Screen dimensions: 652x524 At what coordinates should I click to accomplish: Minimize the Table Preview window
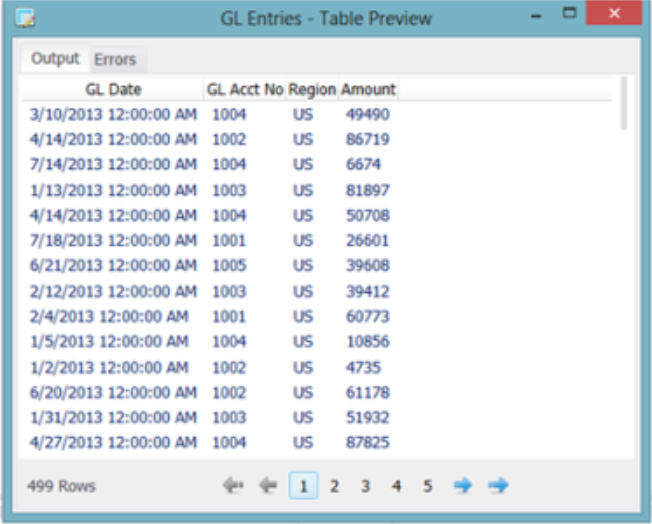536,16
